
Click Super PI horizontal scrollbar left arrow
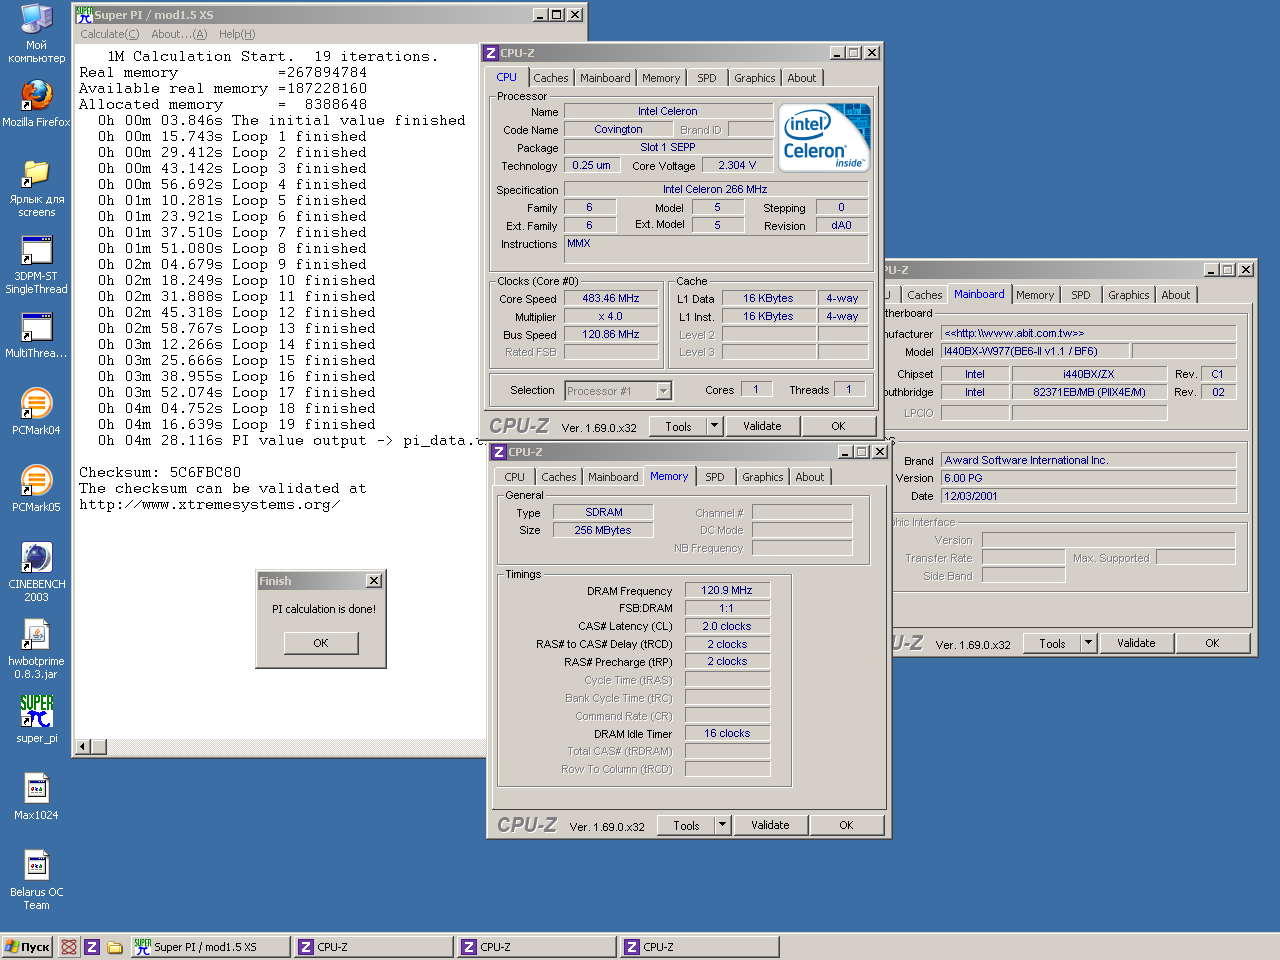(84, 746)
